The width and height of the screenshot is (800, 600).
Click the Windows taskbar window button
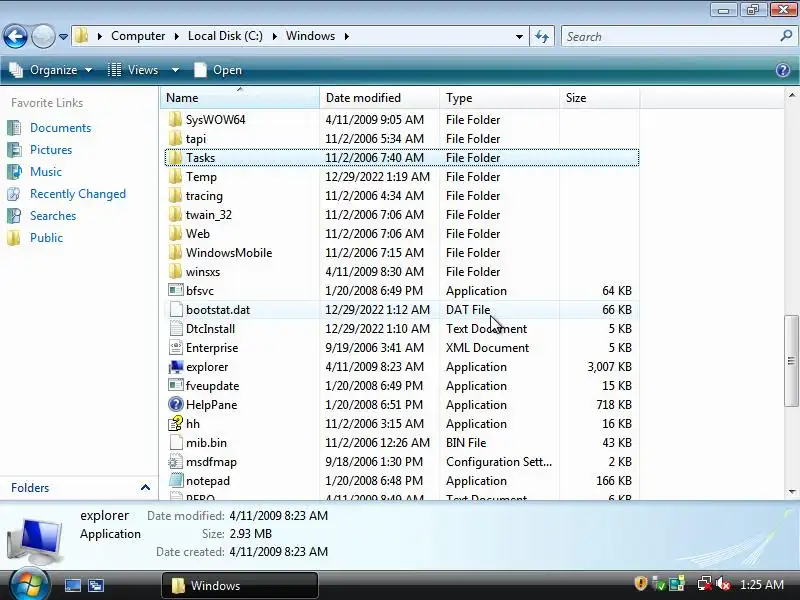(x=240, y=585)
